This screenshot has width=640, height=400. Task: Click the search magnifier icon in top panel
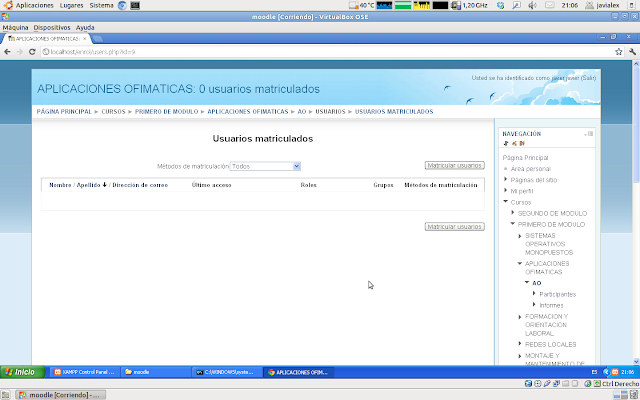point(517,5)
